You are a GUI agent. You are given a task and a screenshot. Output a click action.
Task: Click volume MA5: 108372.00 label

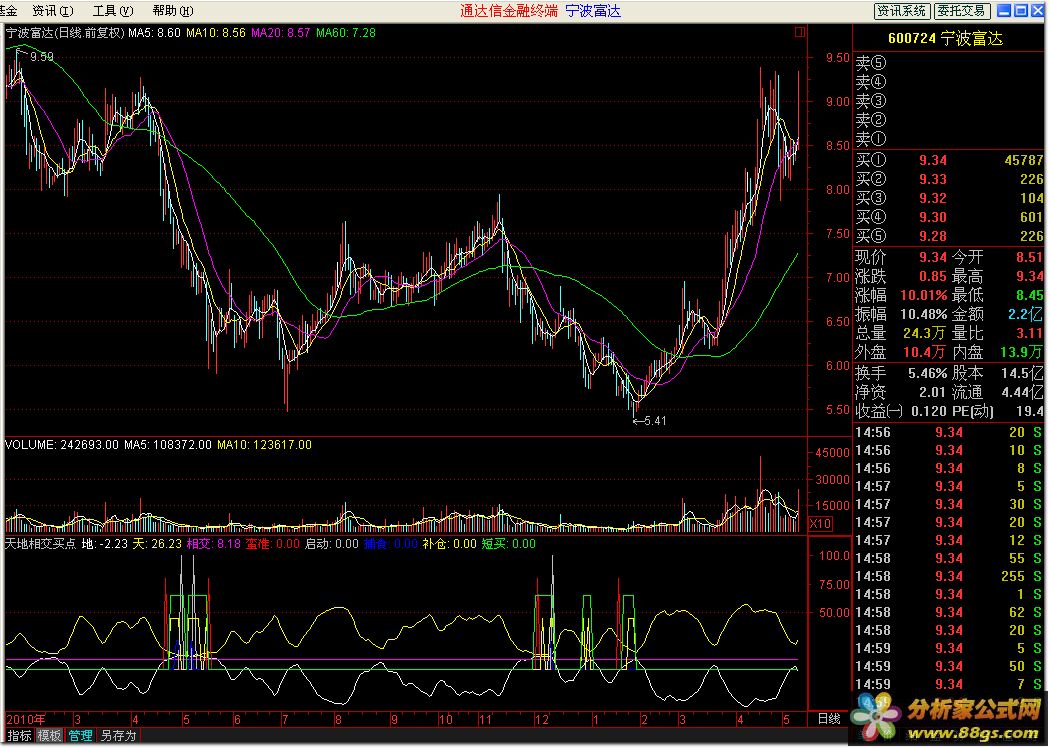pyautogui.click(x=167, y=445)
